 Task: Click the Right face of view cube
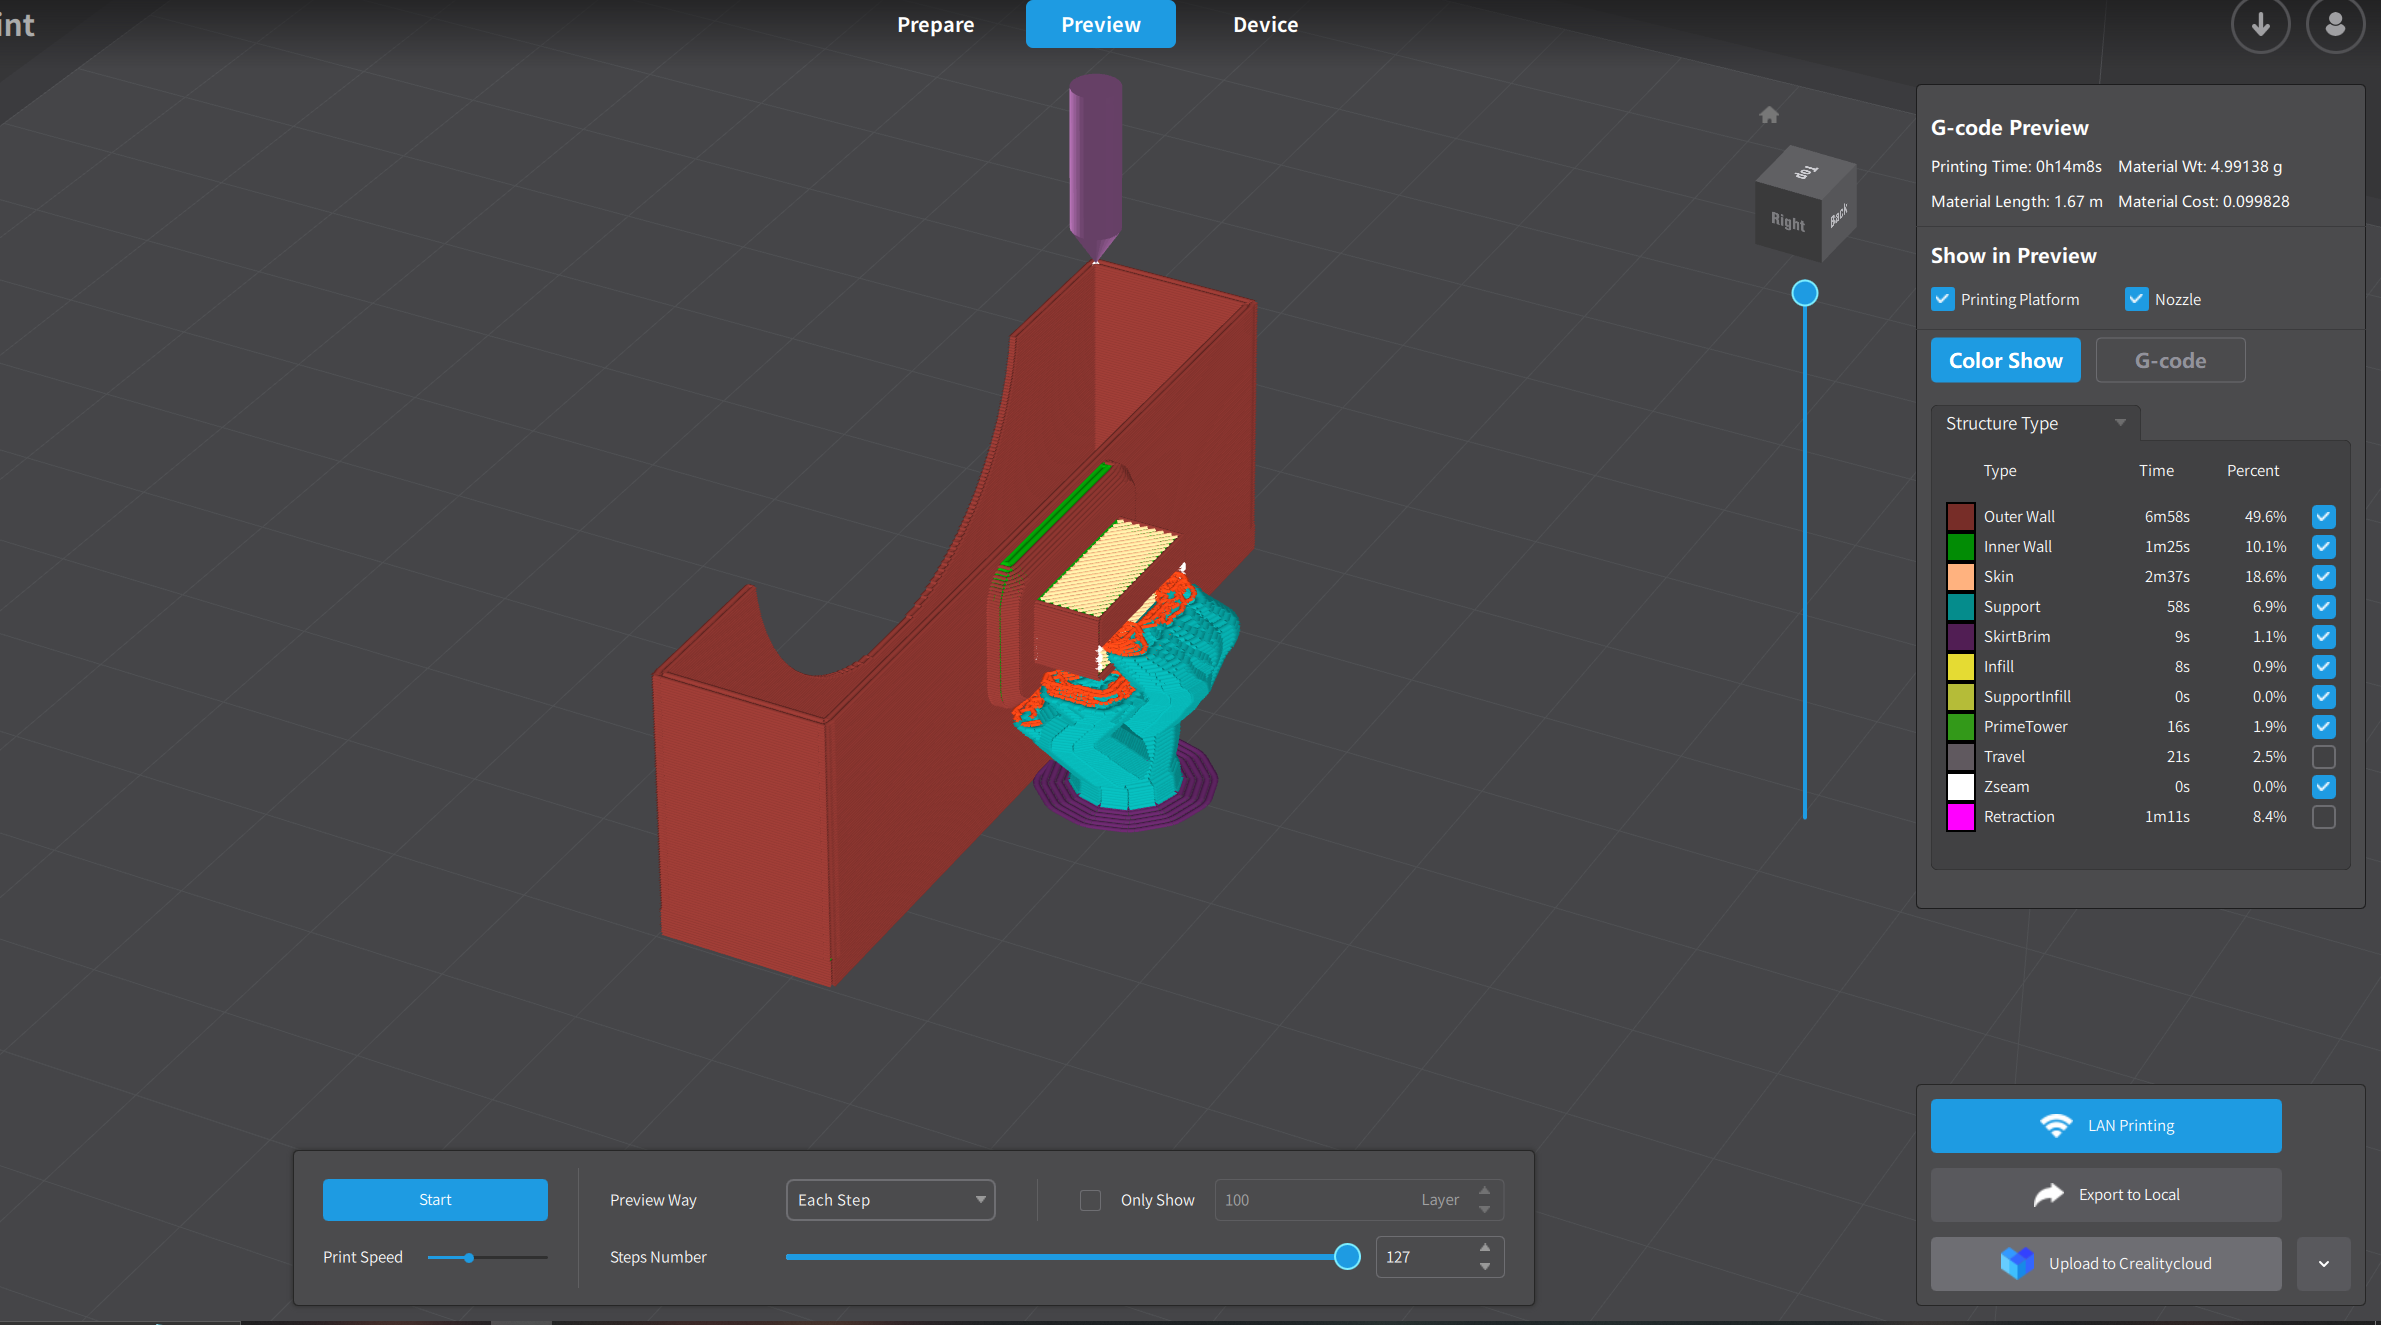(x=1788, y=221)
